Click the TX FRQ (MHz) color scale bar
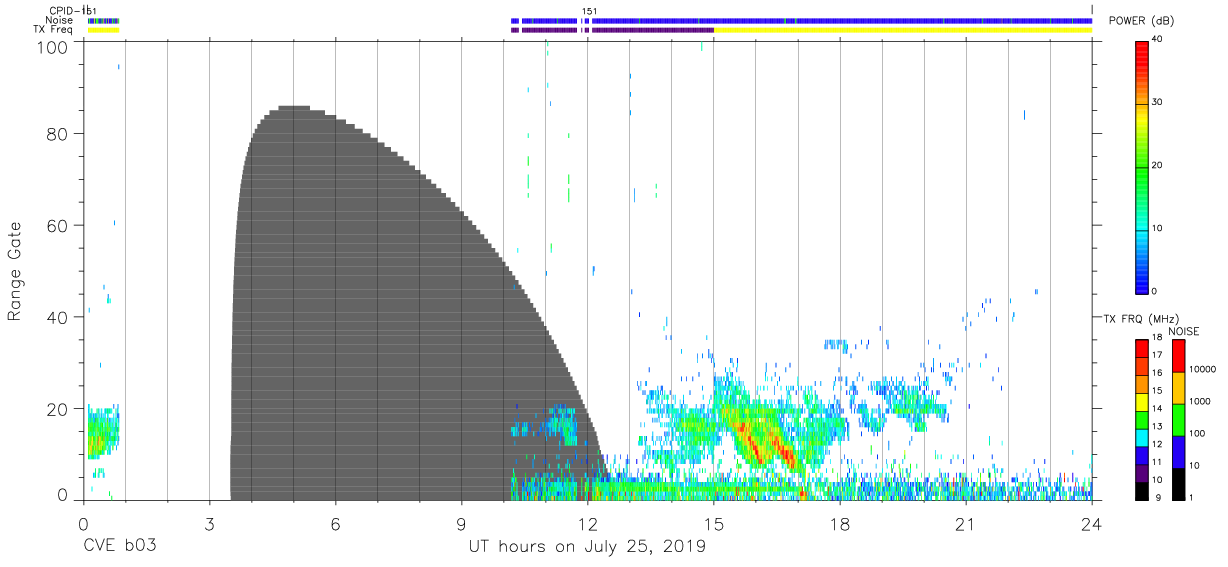Viewport: 1228px width, 567px height. (1142, 419)
